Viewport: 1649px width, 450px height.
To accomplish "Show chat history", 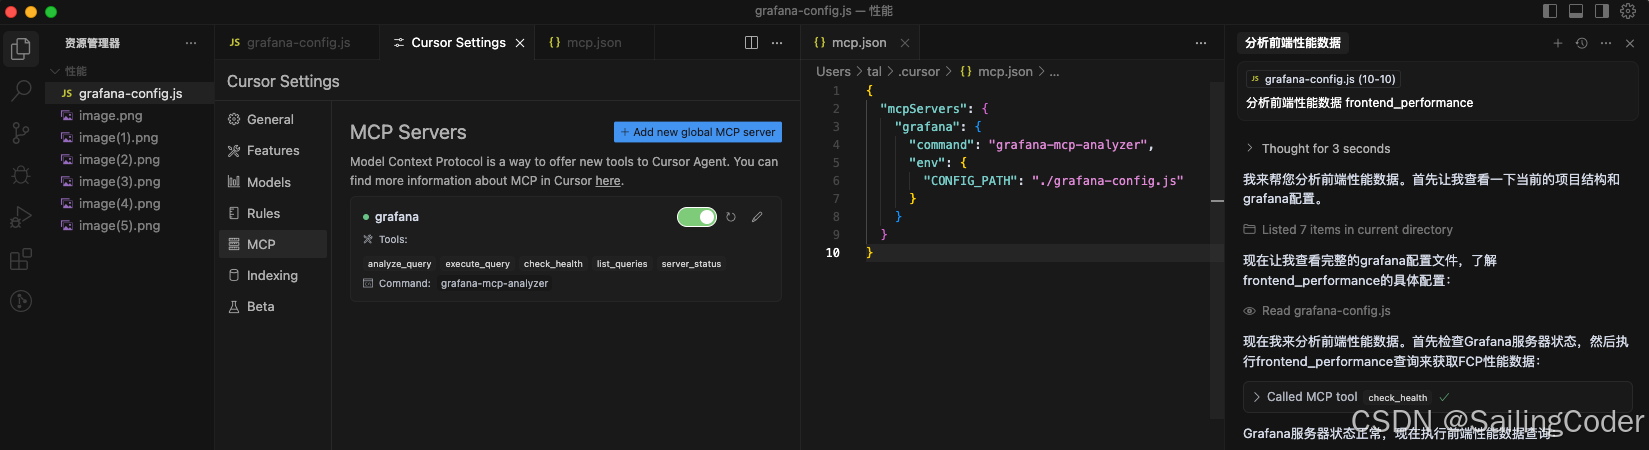I will pyautogui.click(x=1581, y=43).
